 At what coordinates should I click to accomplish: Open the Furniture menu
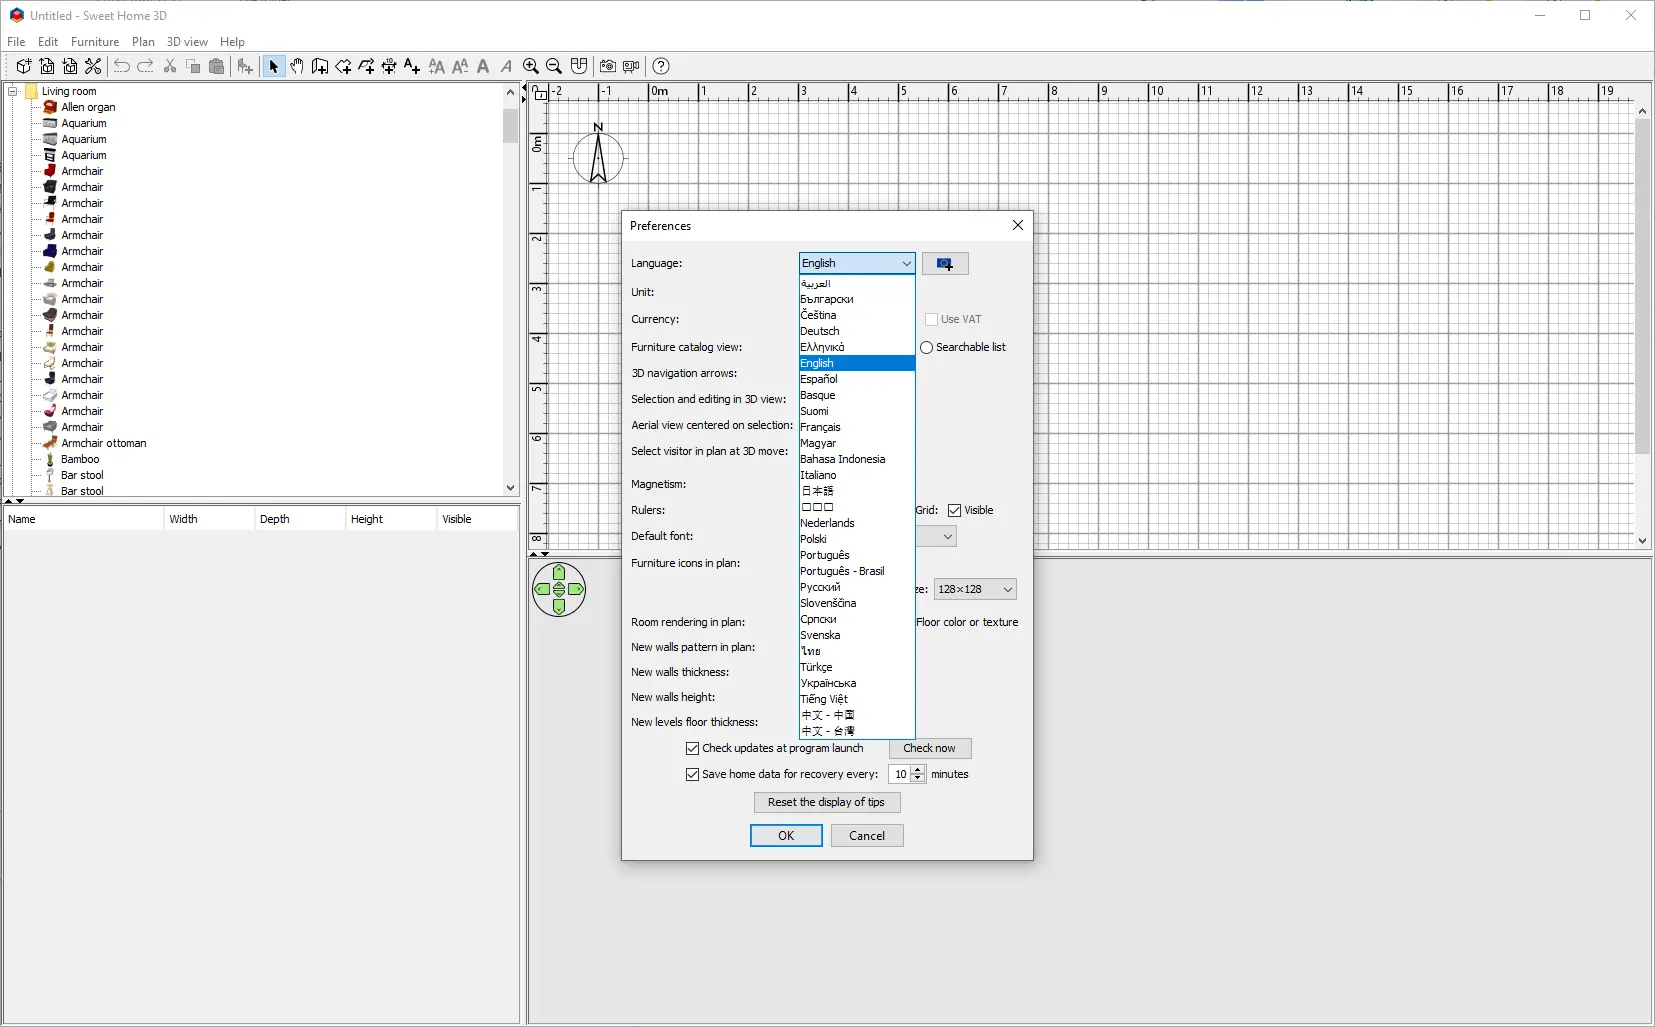click(95, 42)
